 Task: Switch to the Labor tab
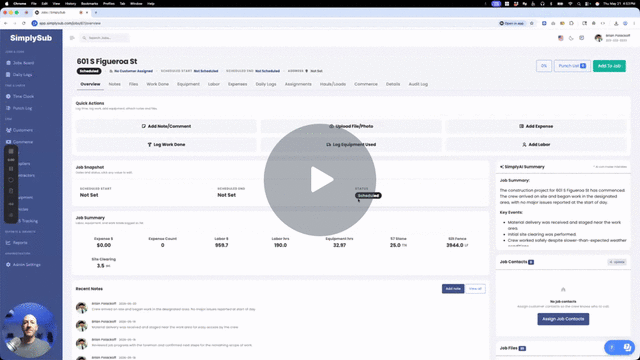pyautogui.click(x=214, y=84)
